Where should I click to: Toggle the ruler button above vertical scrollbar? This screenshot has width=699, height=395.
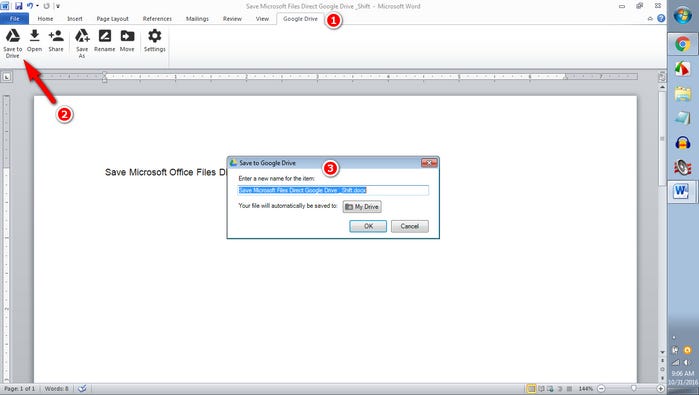coord(662,77)
